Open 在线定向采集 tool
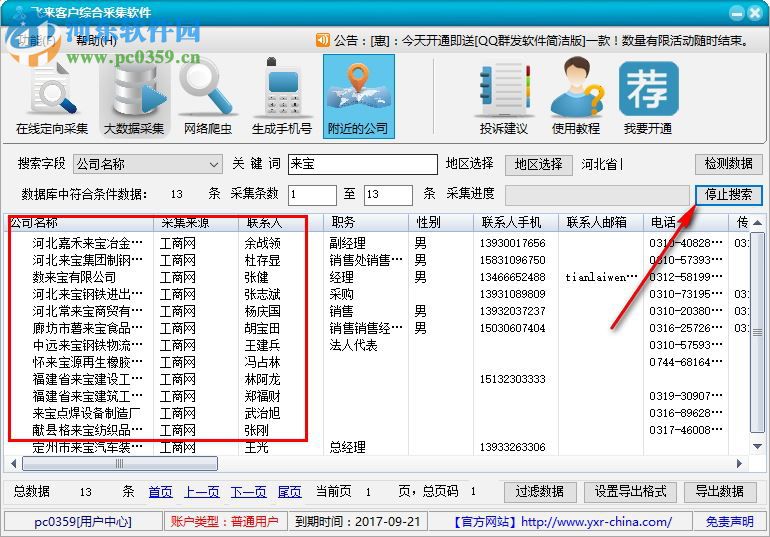Screen dimensions: 770x537 tap(52, 98)
